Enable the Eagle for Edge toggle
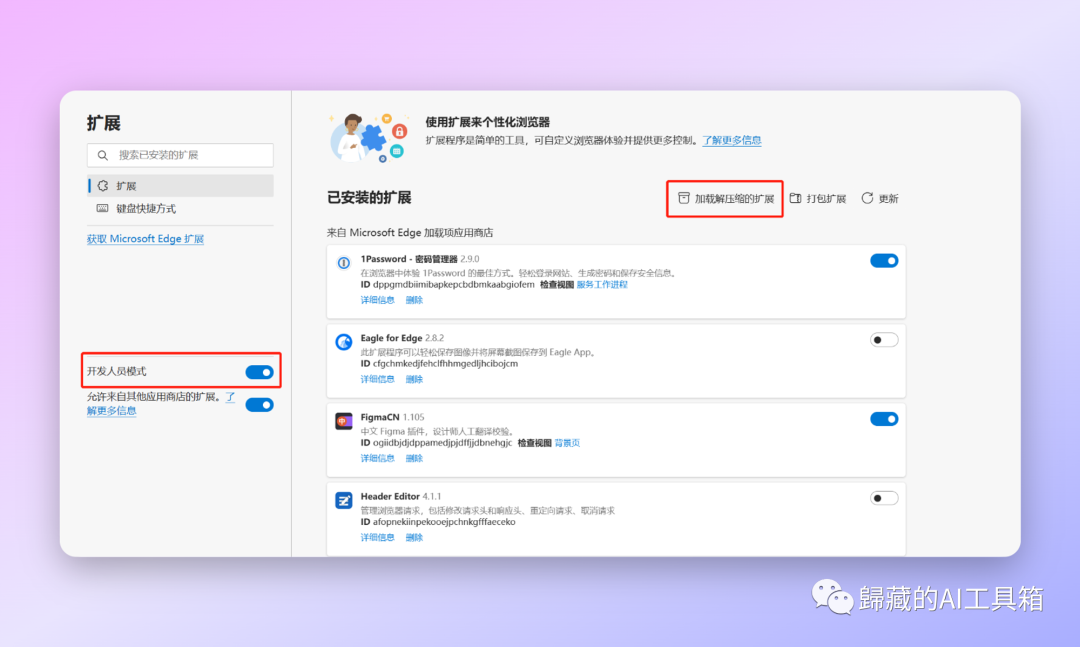The image size is (1080, 647). pos(884,340)
